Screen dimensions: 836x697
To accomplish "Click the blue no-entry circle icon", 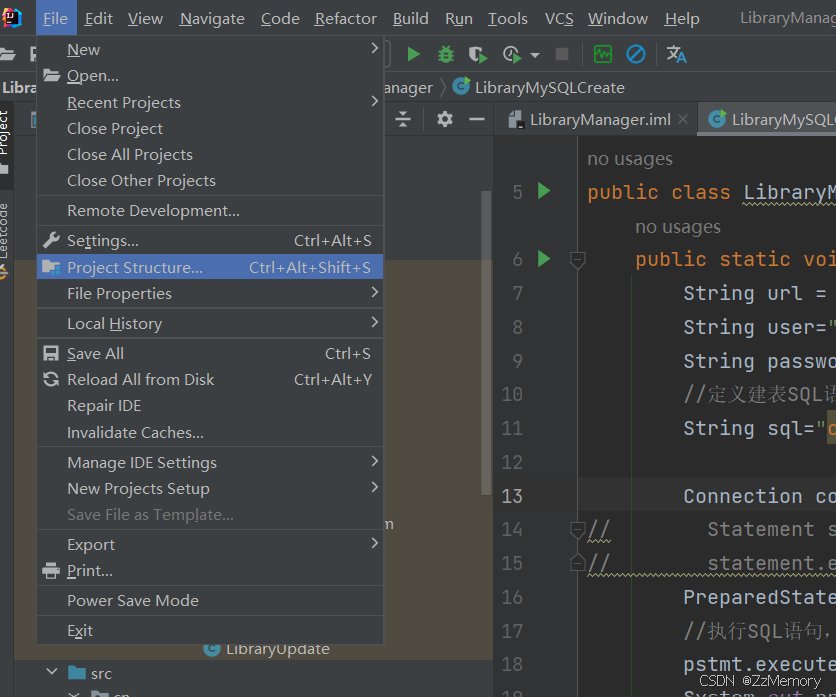I will (x=636, y=54).
